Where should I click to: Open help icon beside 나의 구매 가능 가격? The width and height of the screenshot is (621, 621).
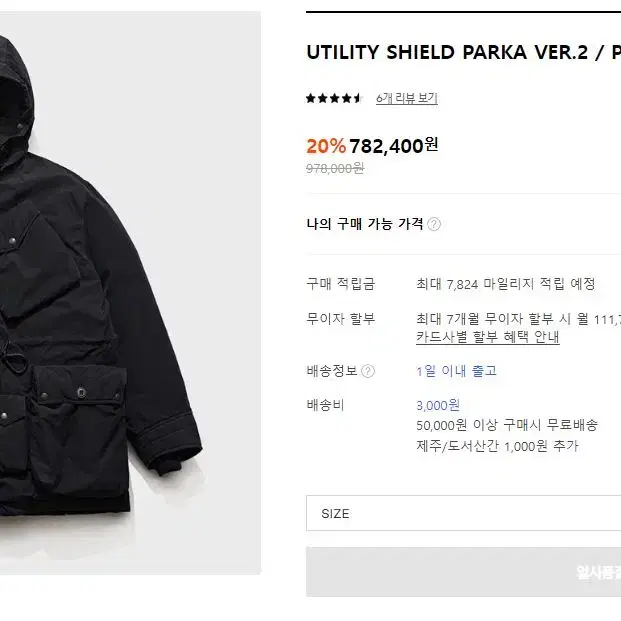pos(434,224)
